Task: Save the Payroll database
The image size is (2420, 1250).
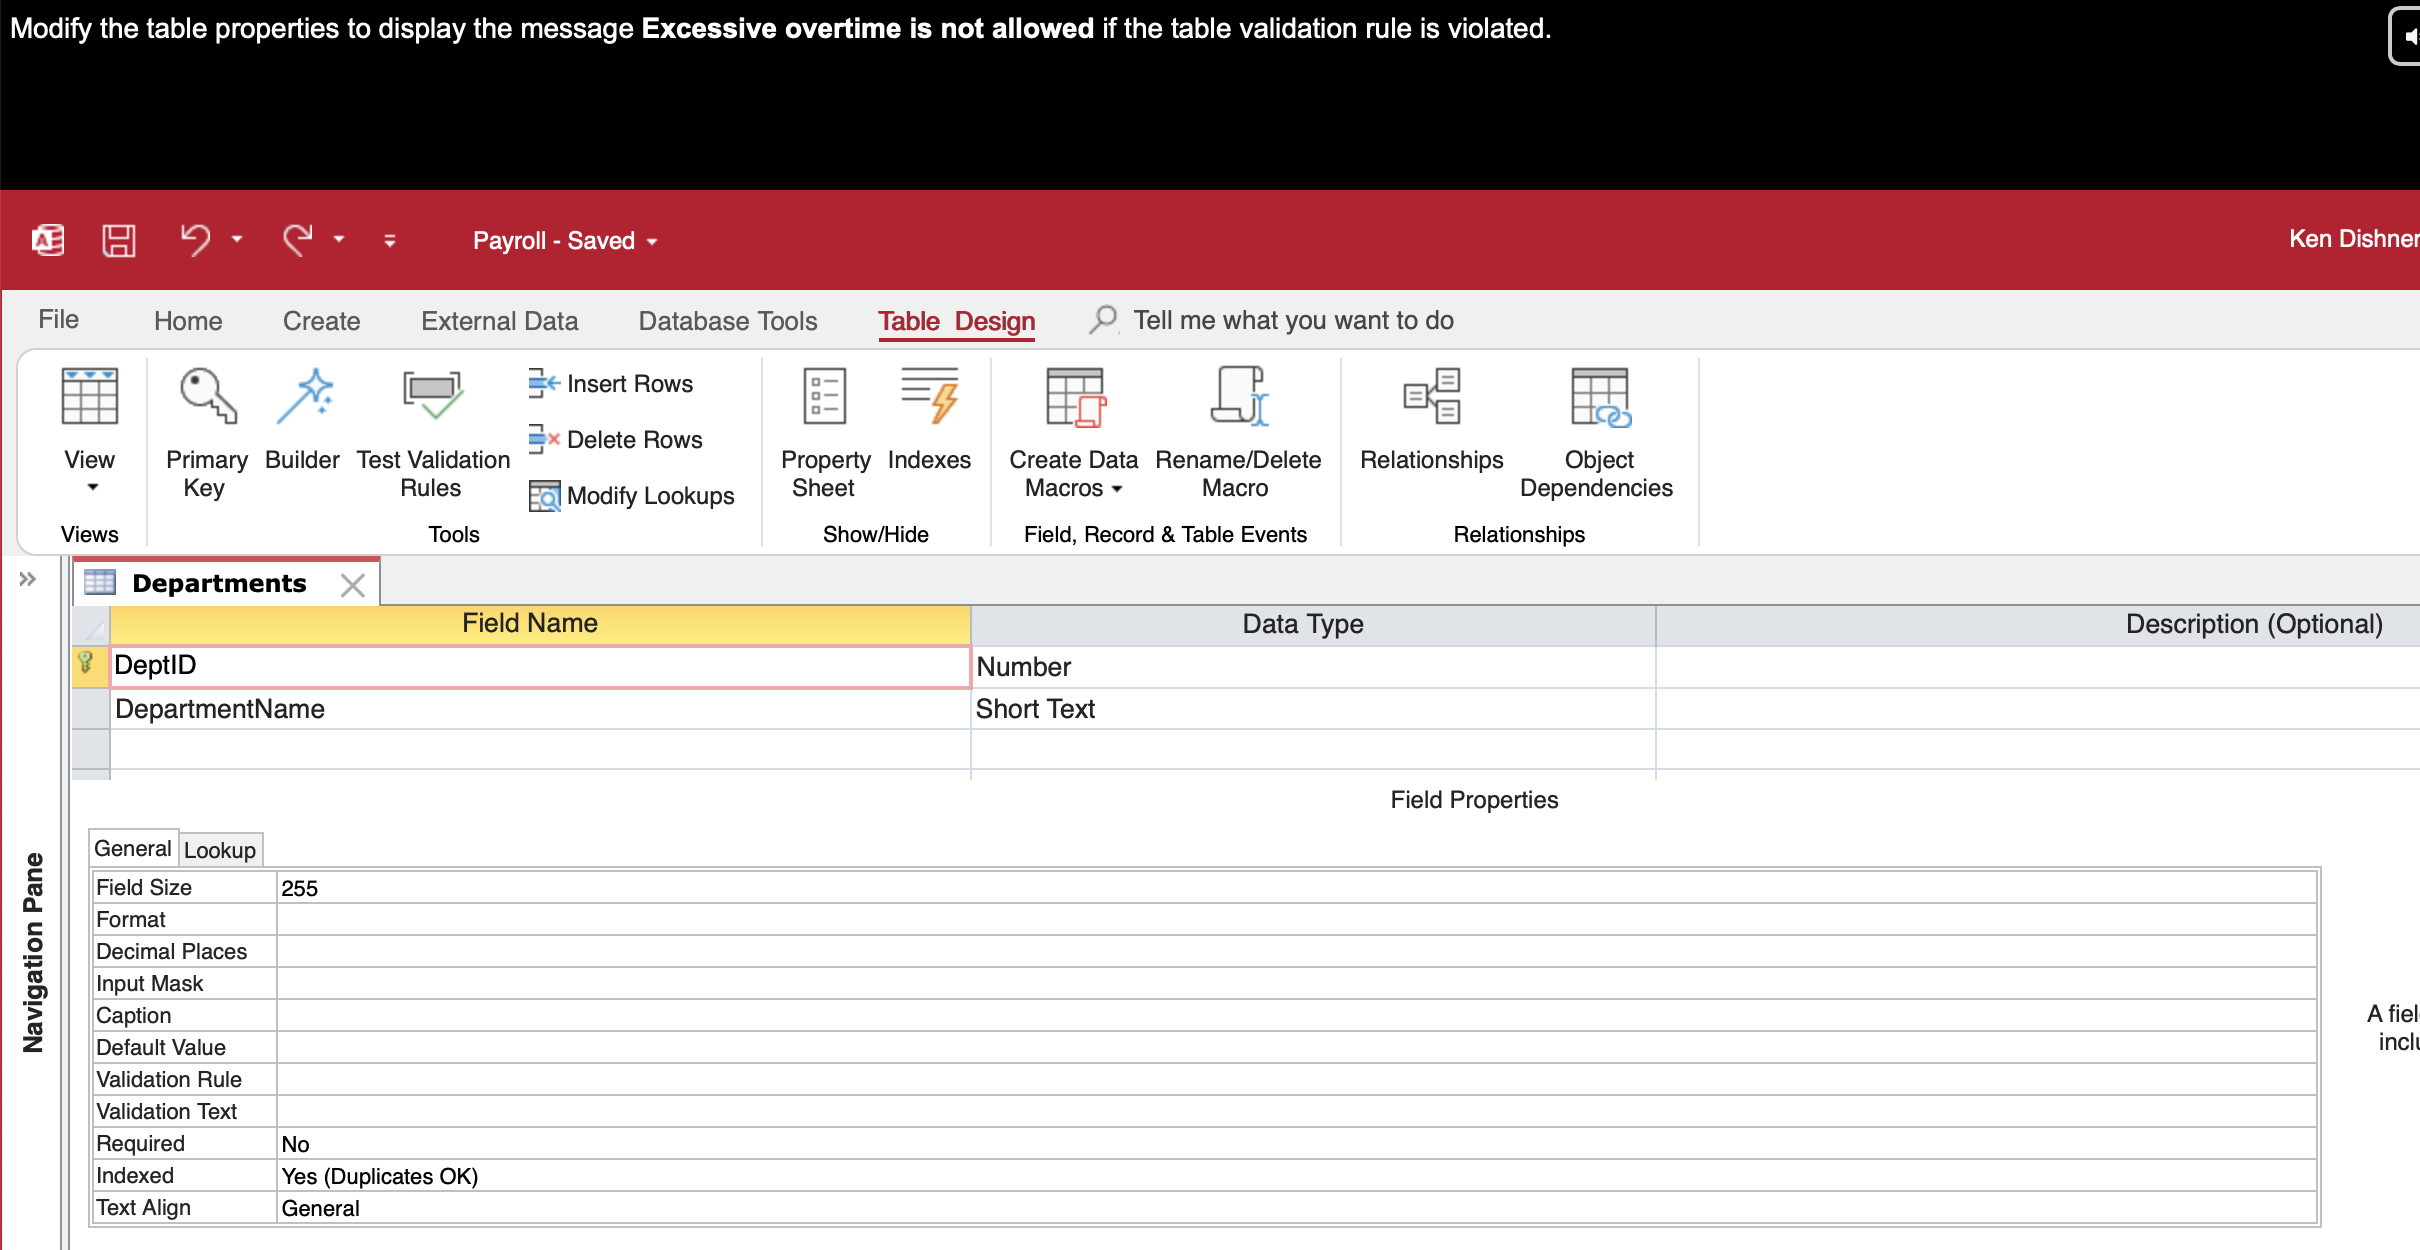Action: [119, 240]
